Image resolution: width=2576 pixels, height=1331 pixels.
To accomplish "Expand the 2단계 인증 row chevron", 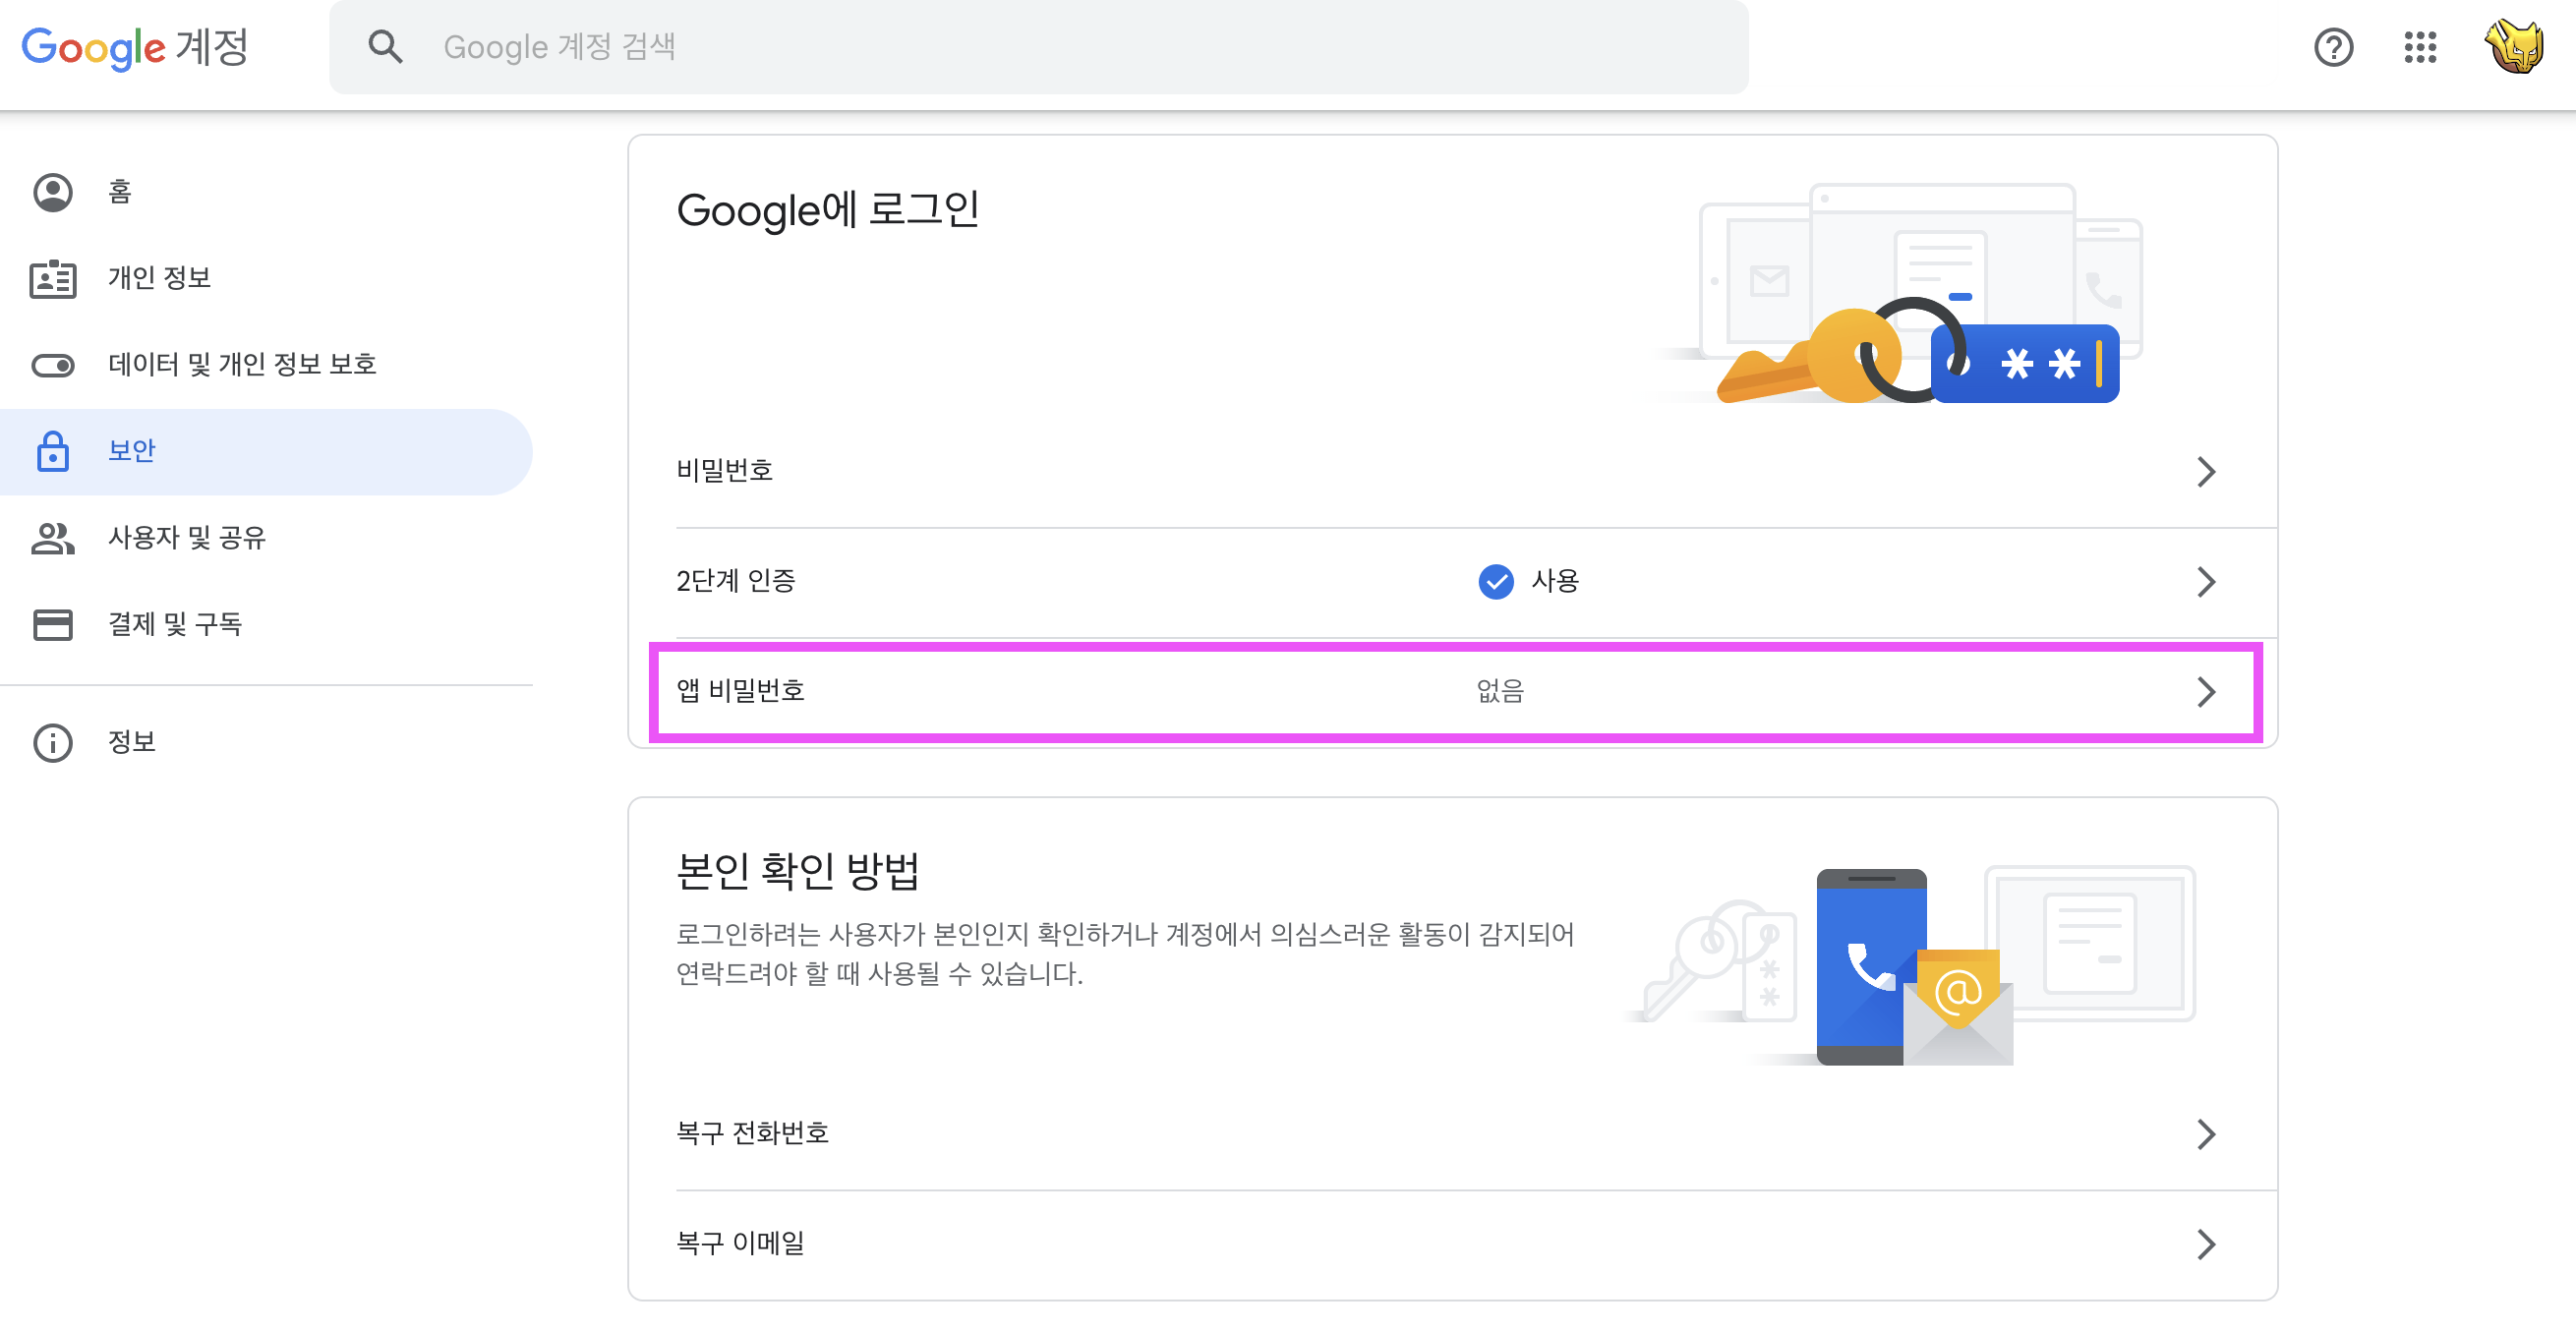I will [x=2206, y=582].
